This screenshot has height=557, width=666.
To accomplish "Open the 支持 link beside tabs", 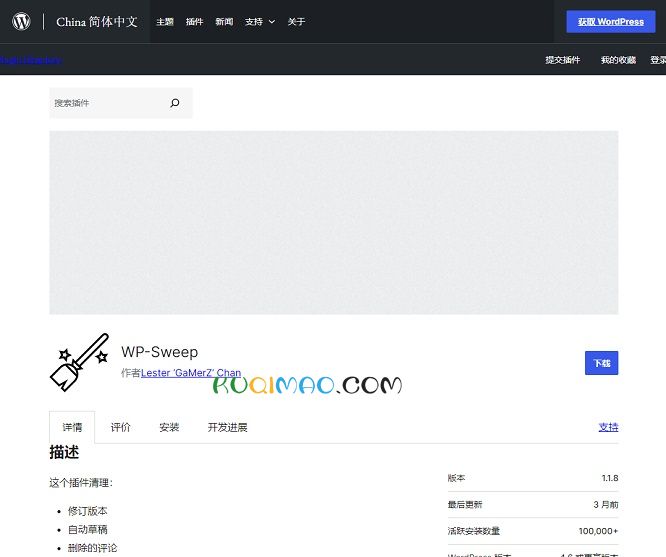I will 608,427.
